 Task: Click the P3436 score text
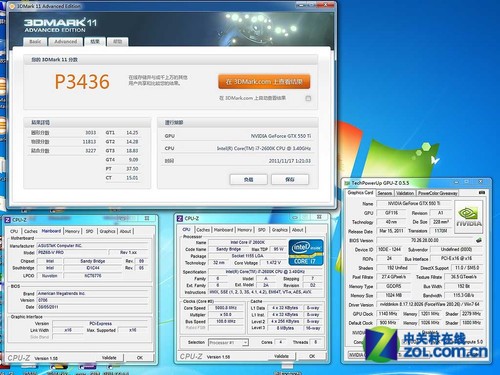(82, 82)
